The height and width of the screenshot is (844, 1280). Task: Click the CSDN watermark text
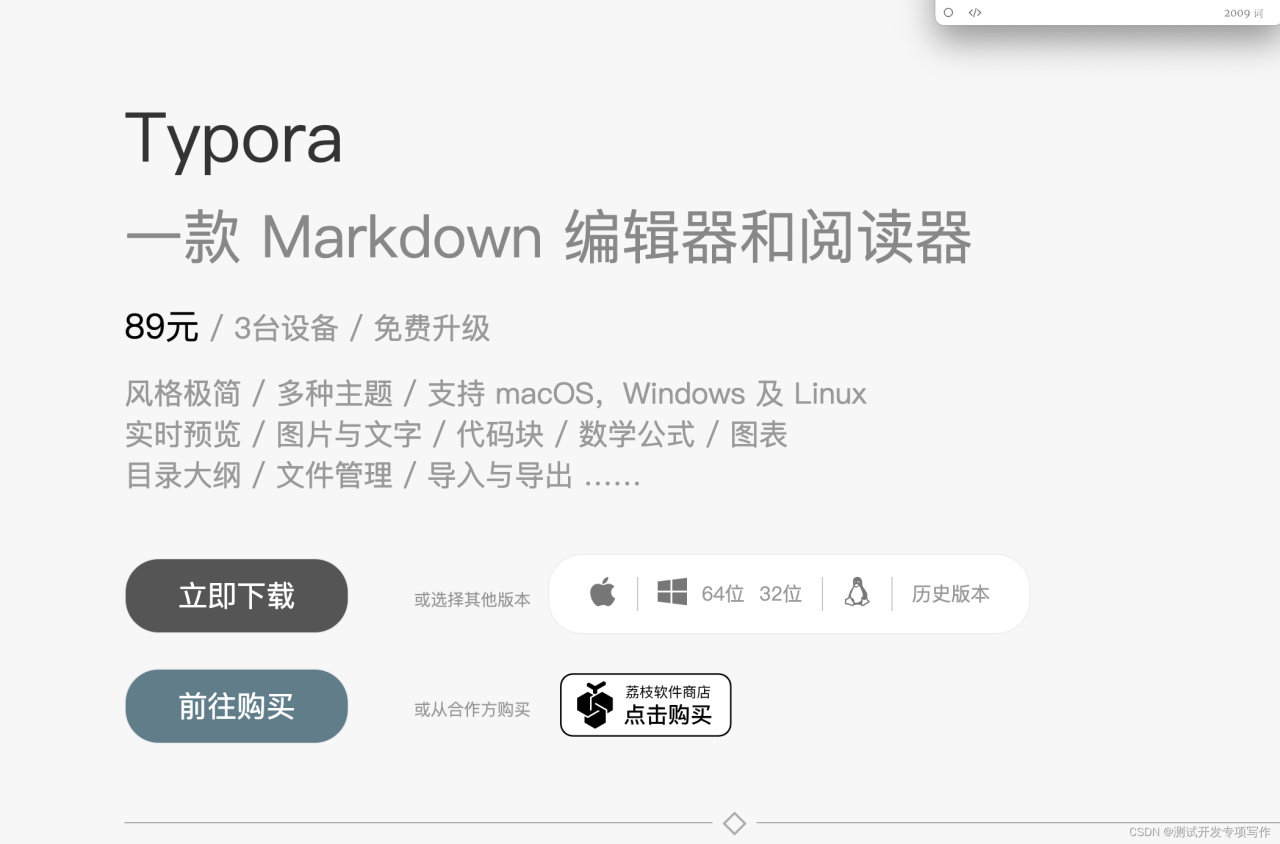point(1200,832)
